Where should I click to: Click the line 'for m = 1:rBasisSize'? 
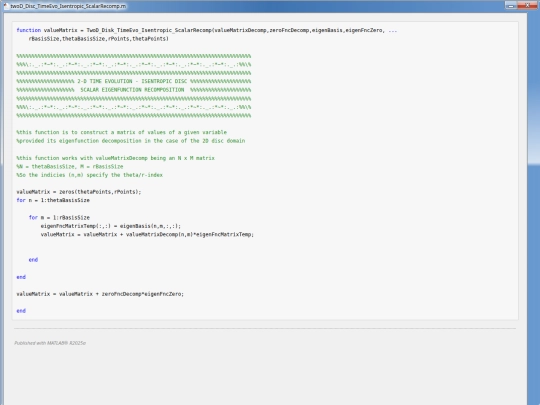tap(59, 218)
